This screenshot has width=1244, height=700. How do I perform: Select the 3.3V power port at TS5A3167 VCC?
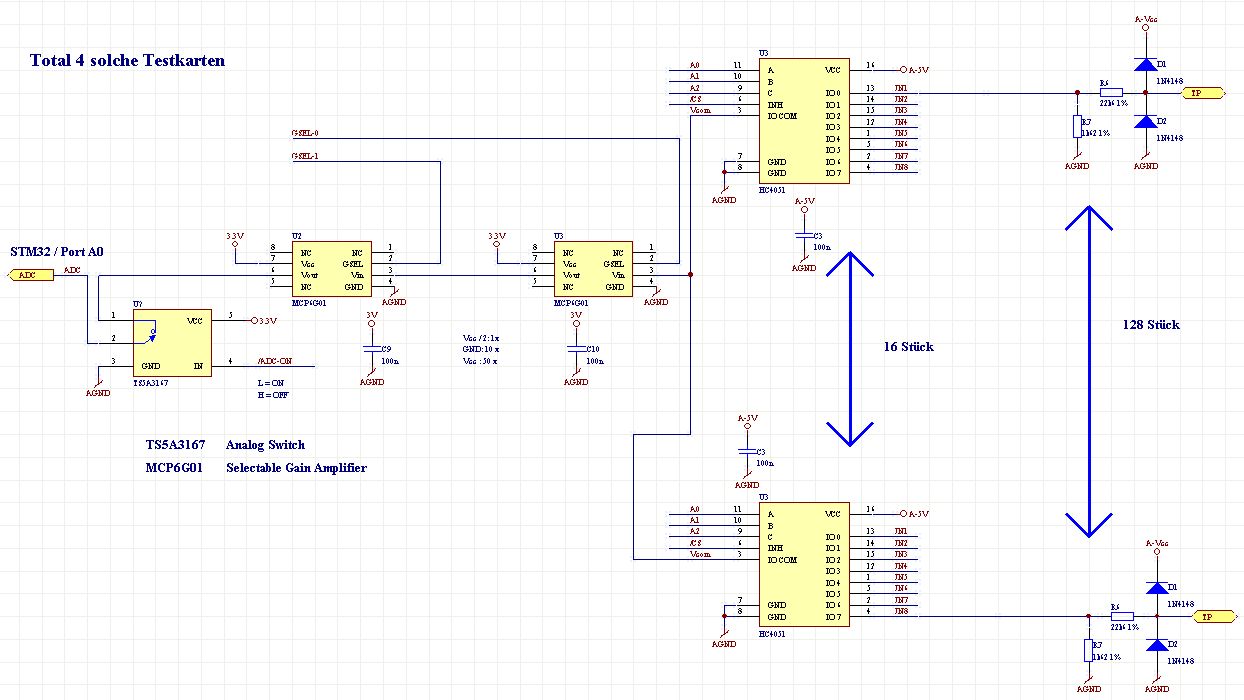click(x=263, y=321)
